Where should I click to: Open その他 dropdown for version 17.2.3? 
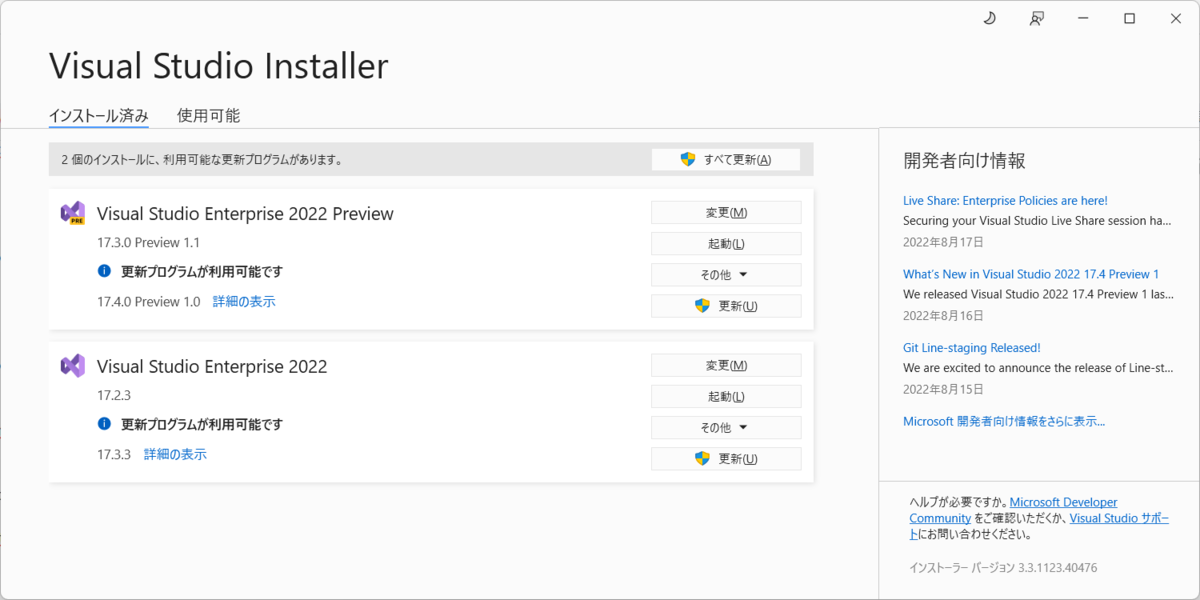(726, 427)
